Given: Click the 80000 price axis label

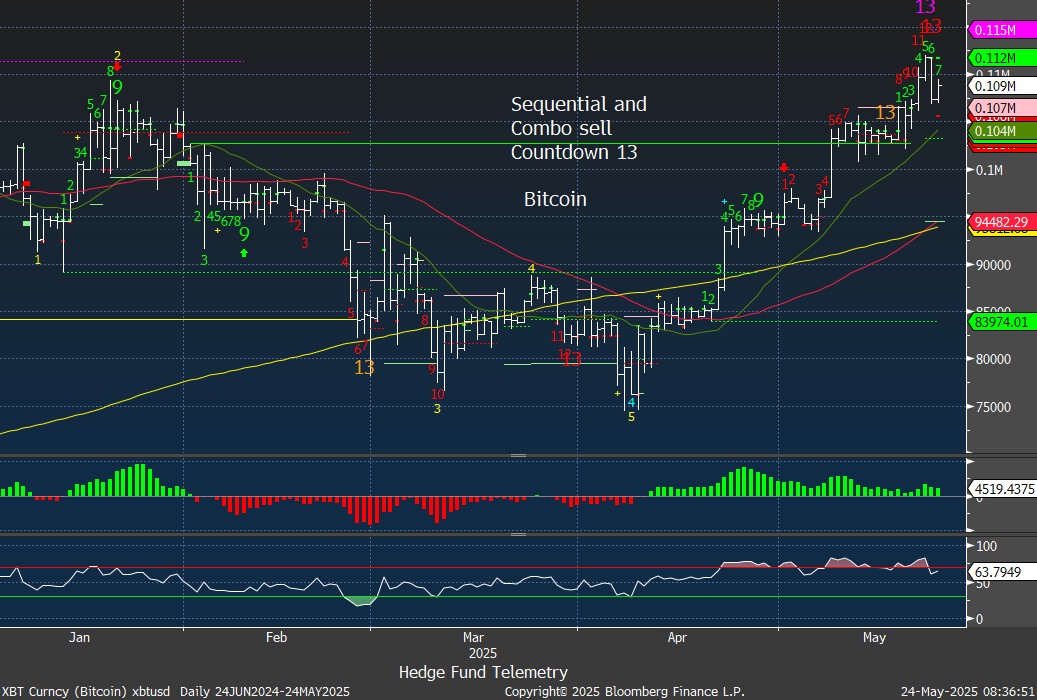Looking at the screenshot, I should [x=993, y=359].
